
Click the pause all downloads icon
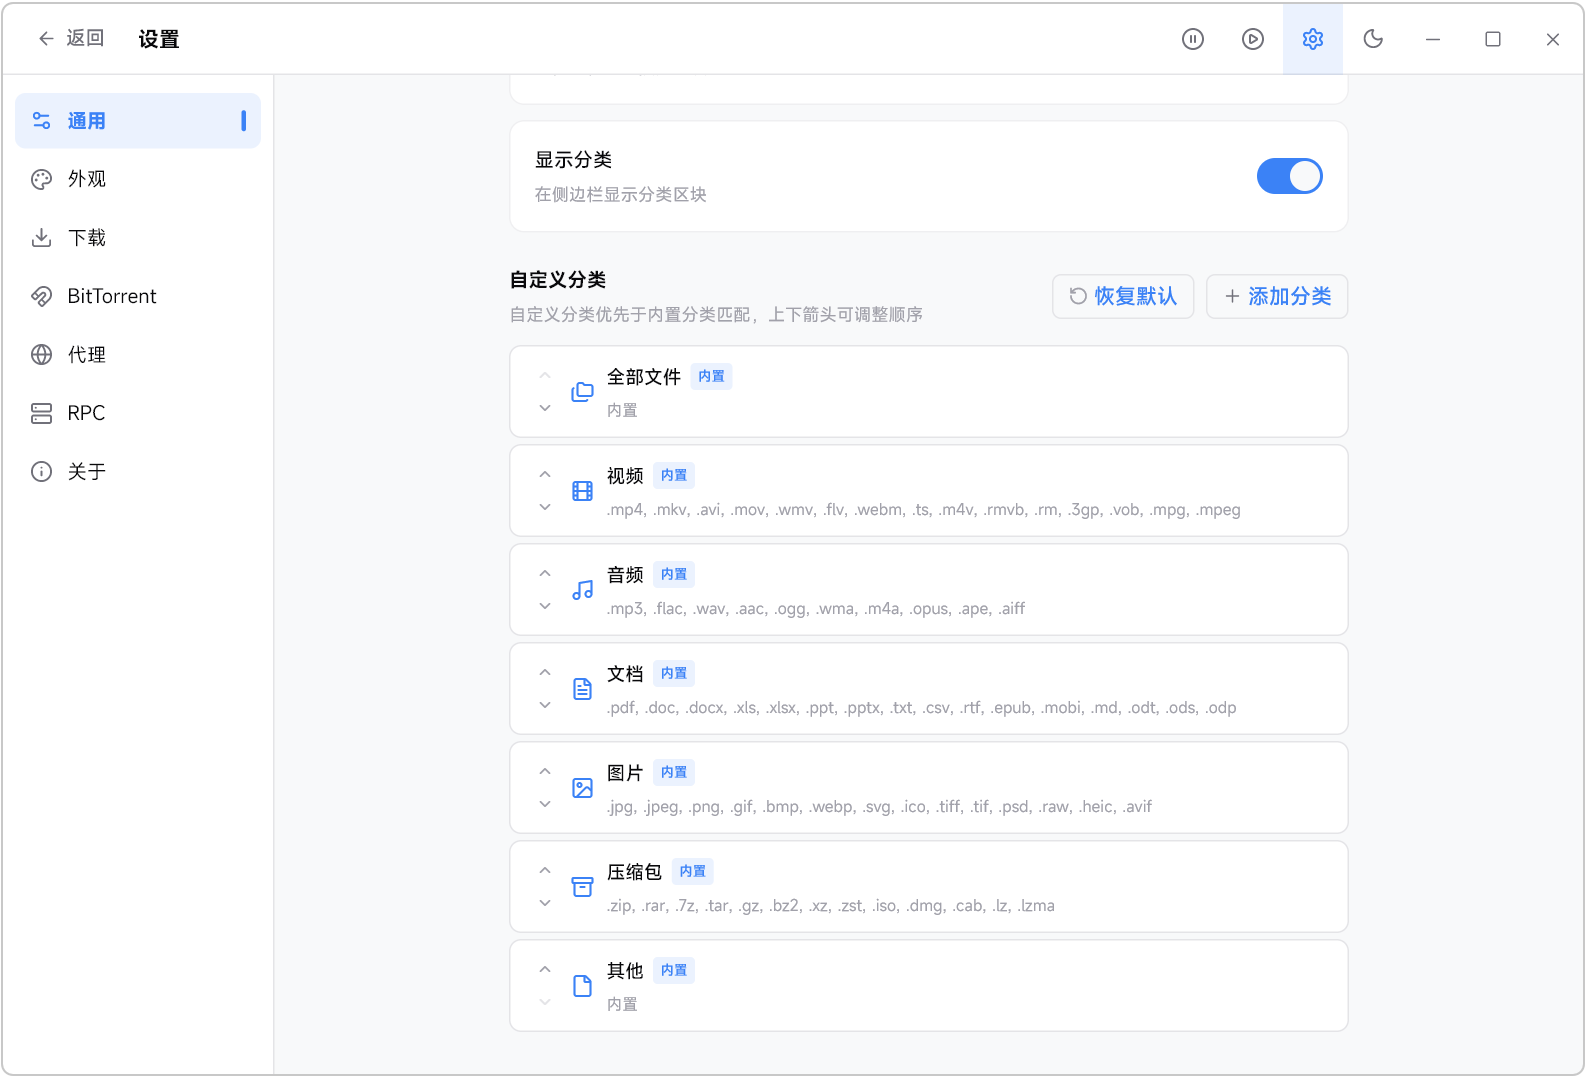point(1193,39)
